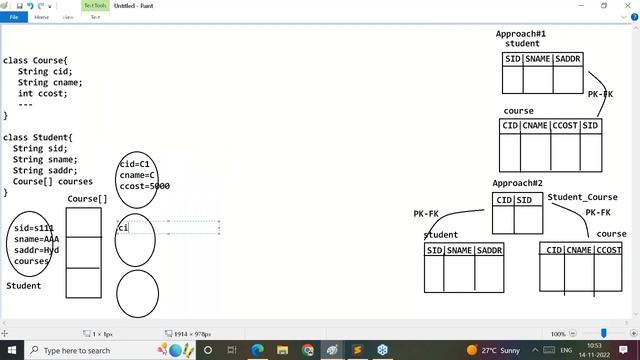Image resolution: width=640 pixels, height=360 pixels.
Task: Click the Save icon in quick access toolbar
Action: point(19,6)
